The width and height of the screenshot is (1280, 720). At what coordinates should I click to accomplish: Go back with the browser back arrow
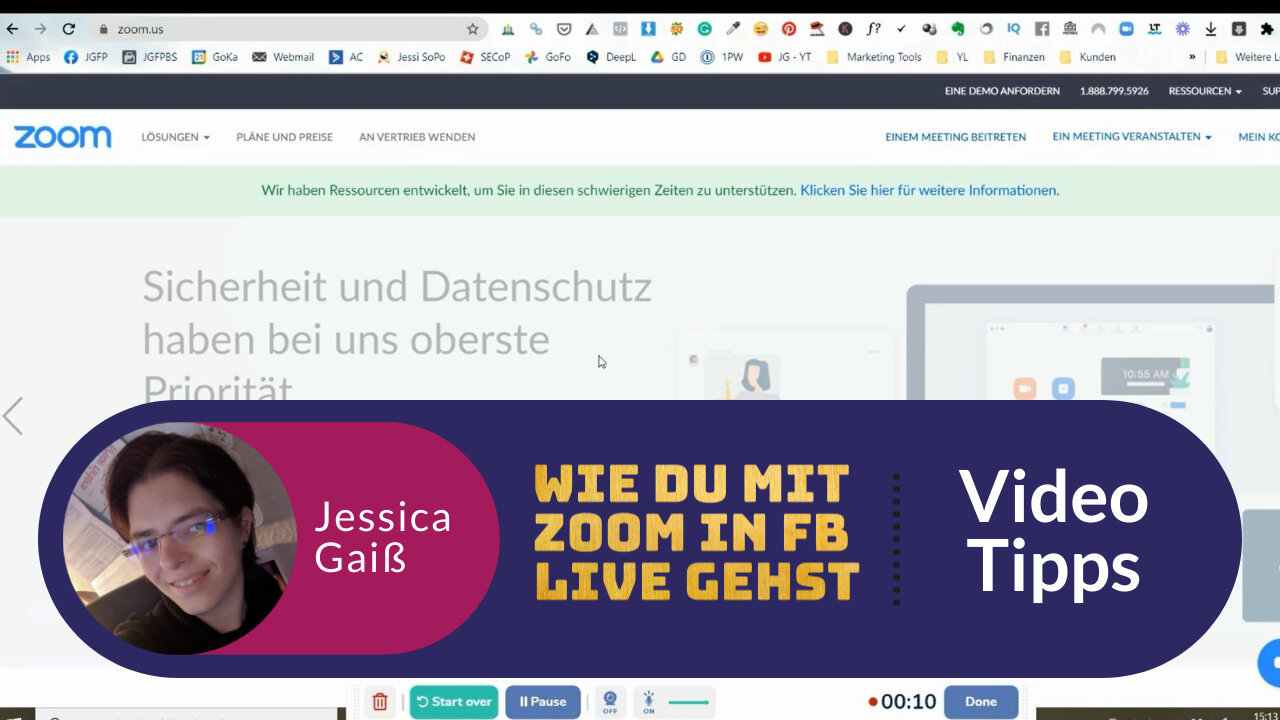coord(13,29)
